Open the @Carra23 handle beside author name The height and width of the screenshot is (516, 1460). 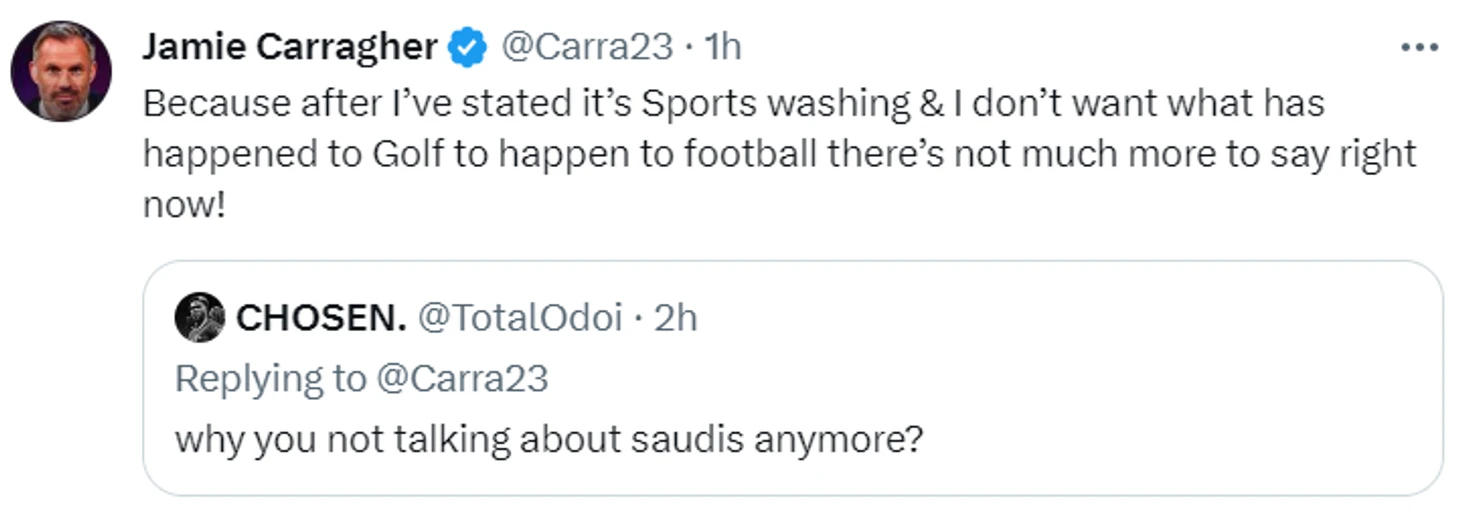coord(585,47)
